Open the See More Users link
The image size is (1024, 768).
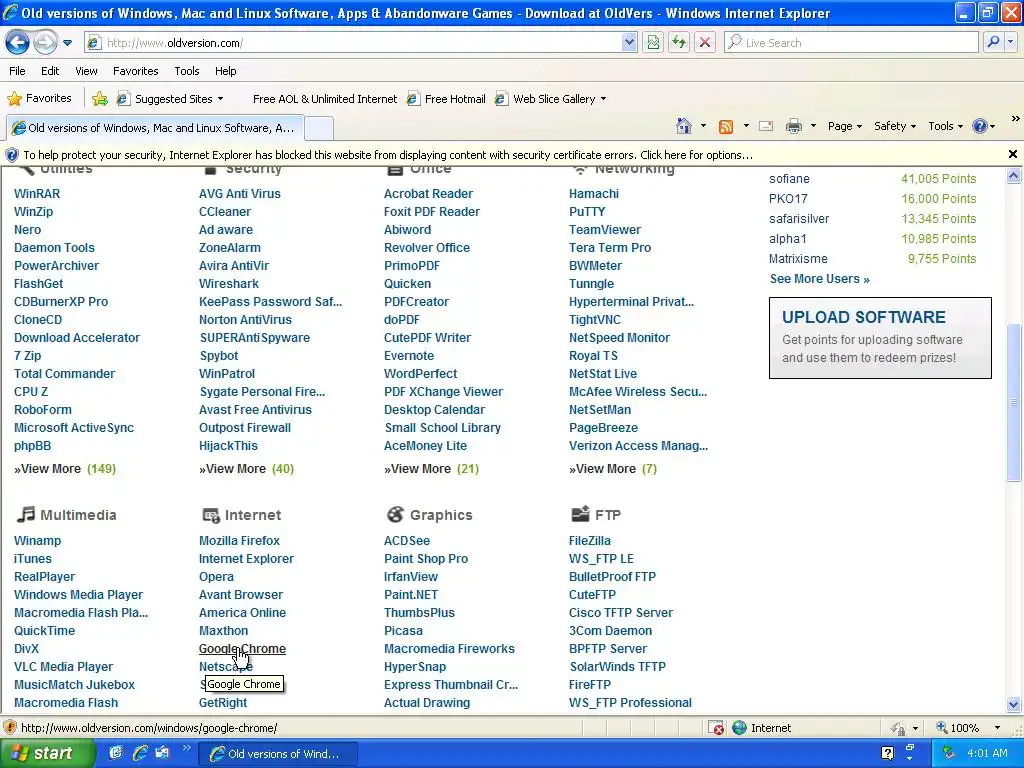pyautogui.click(x=820, y=279)
